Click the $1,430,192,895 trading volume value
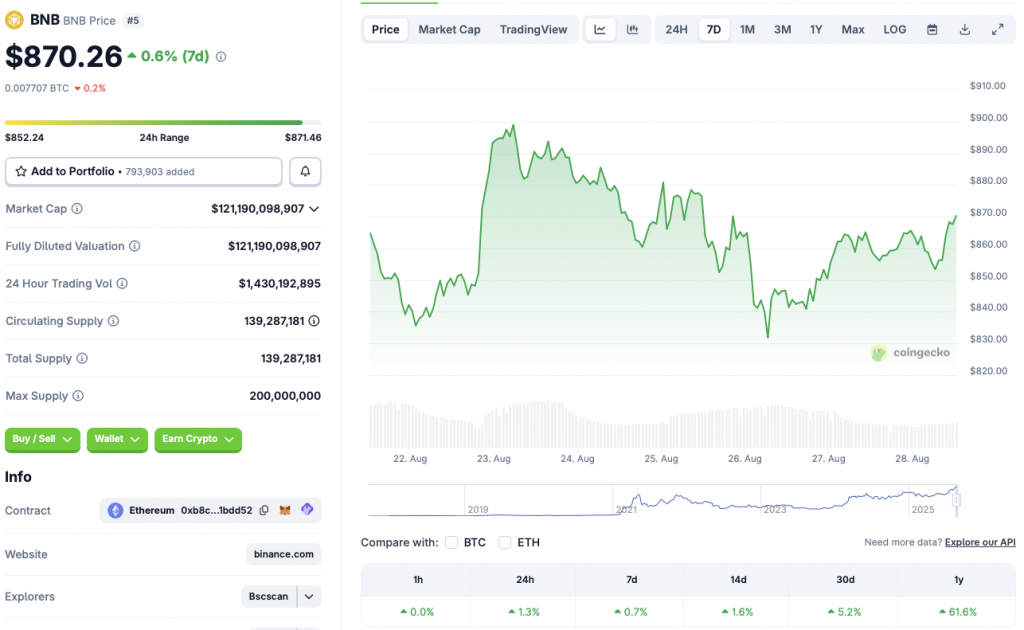The width and height of the screenshot is (1024, 630). click(x=280, y=283)
